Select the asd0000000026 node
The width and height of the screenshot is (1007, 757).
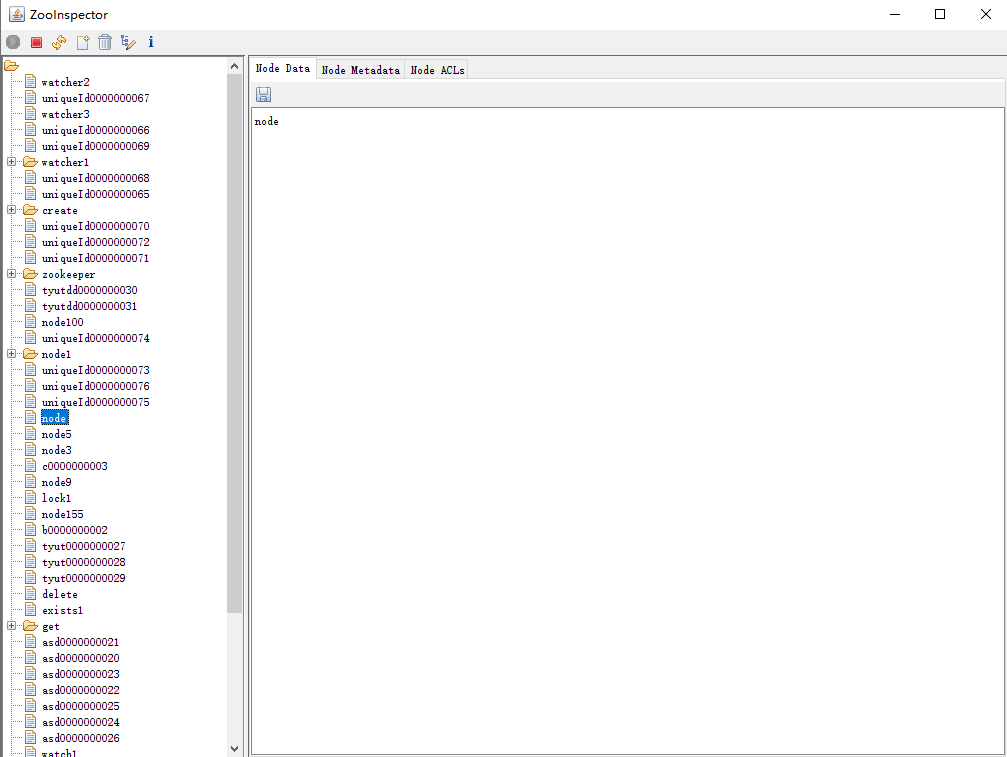coord(80,738)
